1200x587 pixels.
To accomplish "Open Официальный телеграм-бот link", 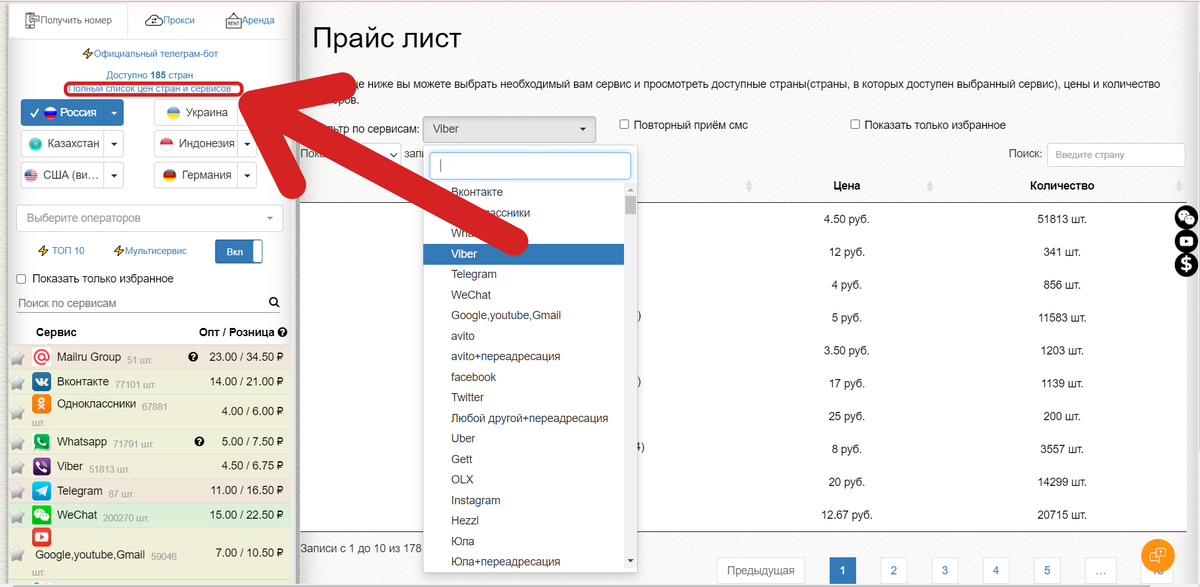I will [x=150, y=53].
